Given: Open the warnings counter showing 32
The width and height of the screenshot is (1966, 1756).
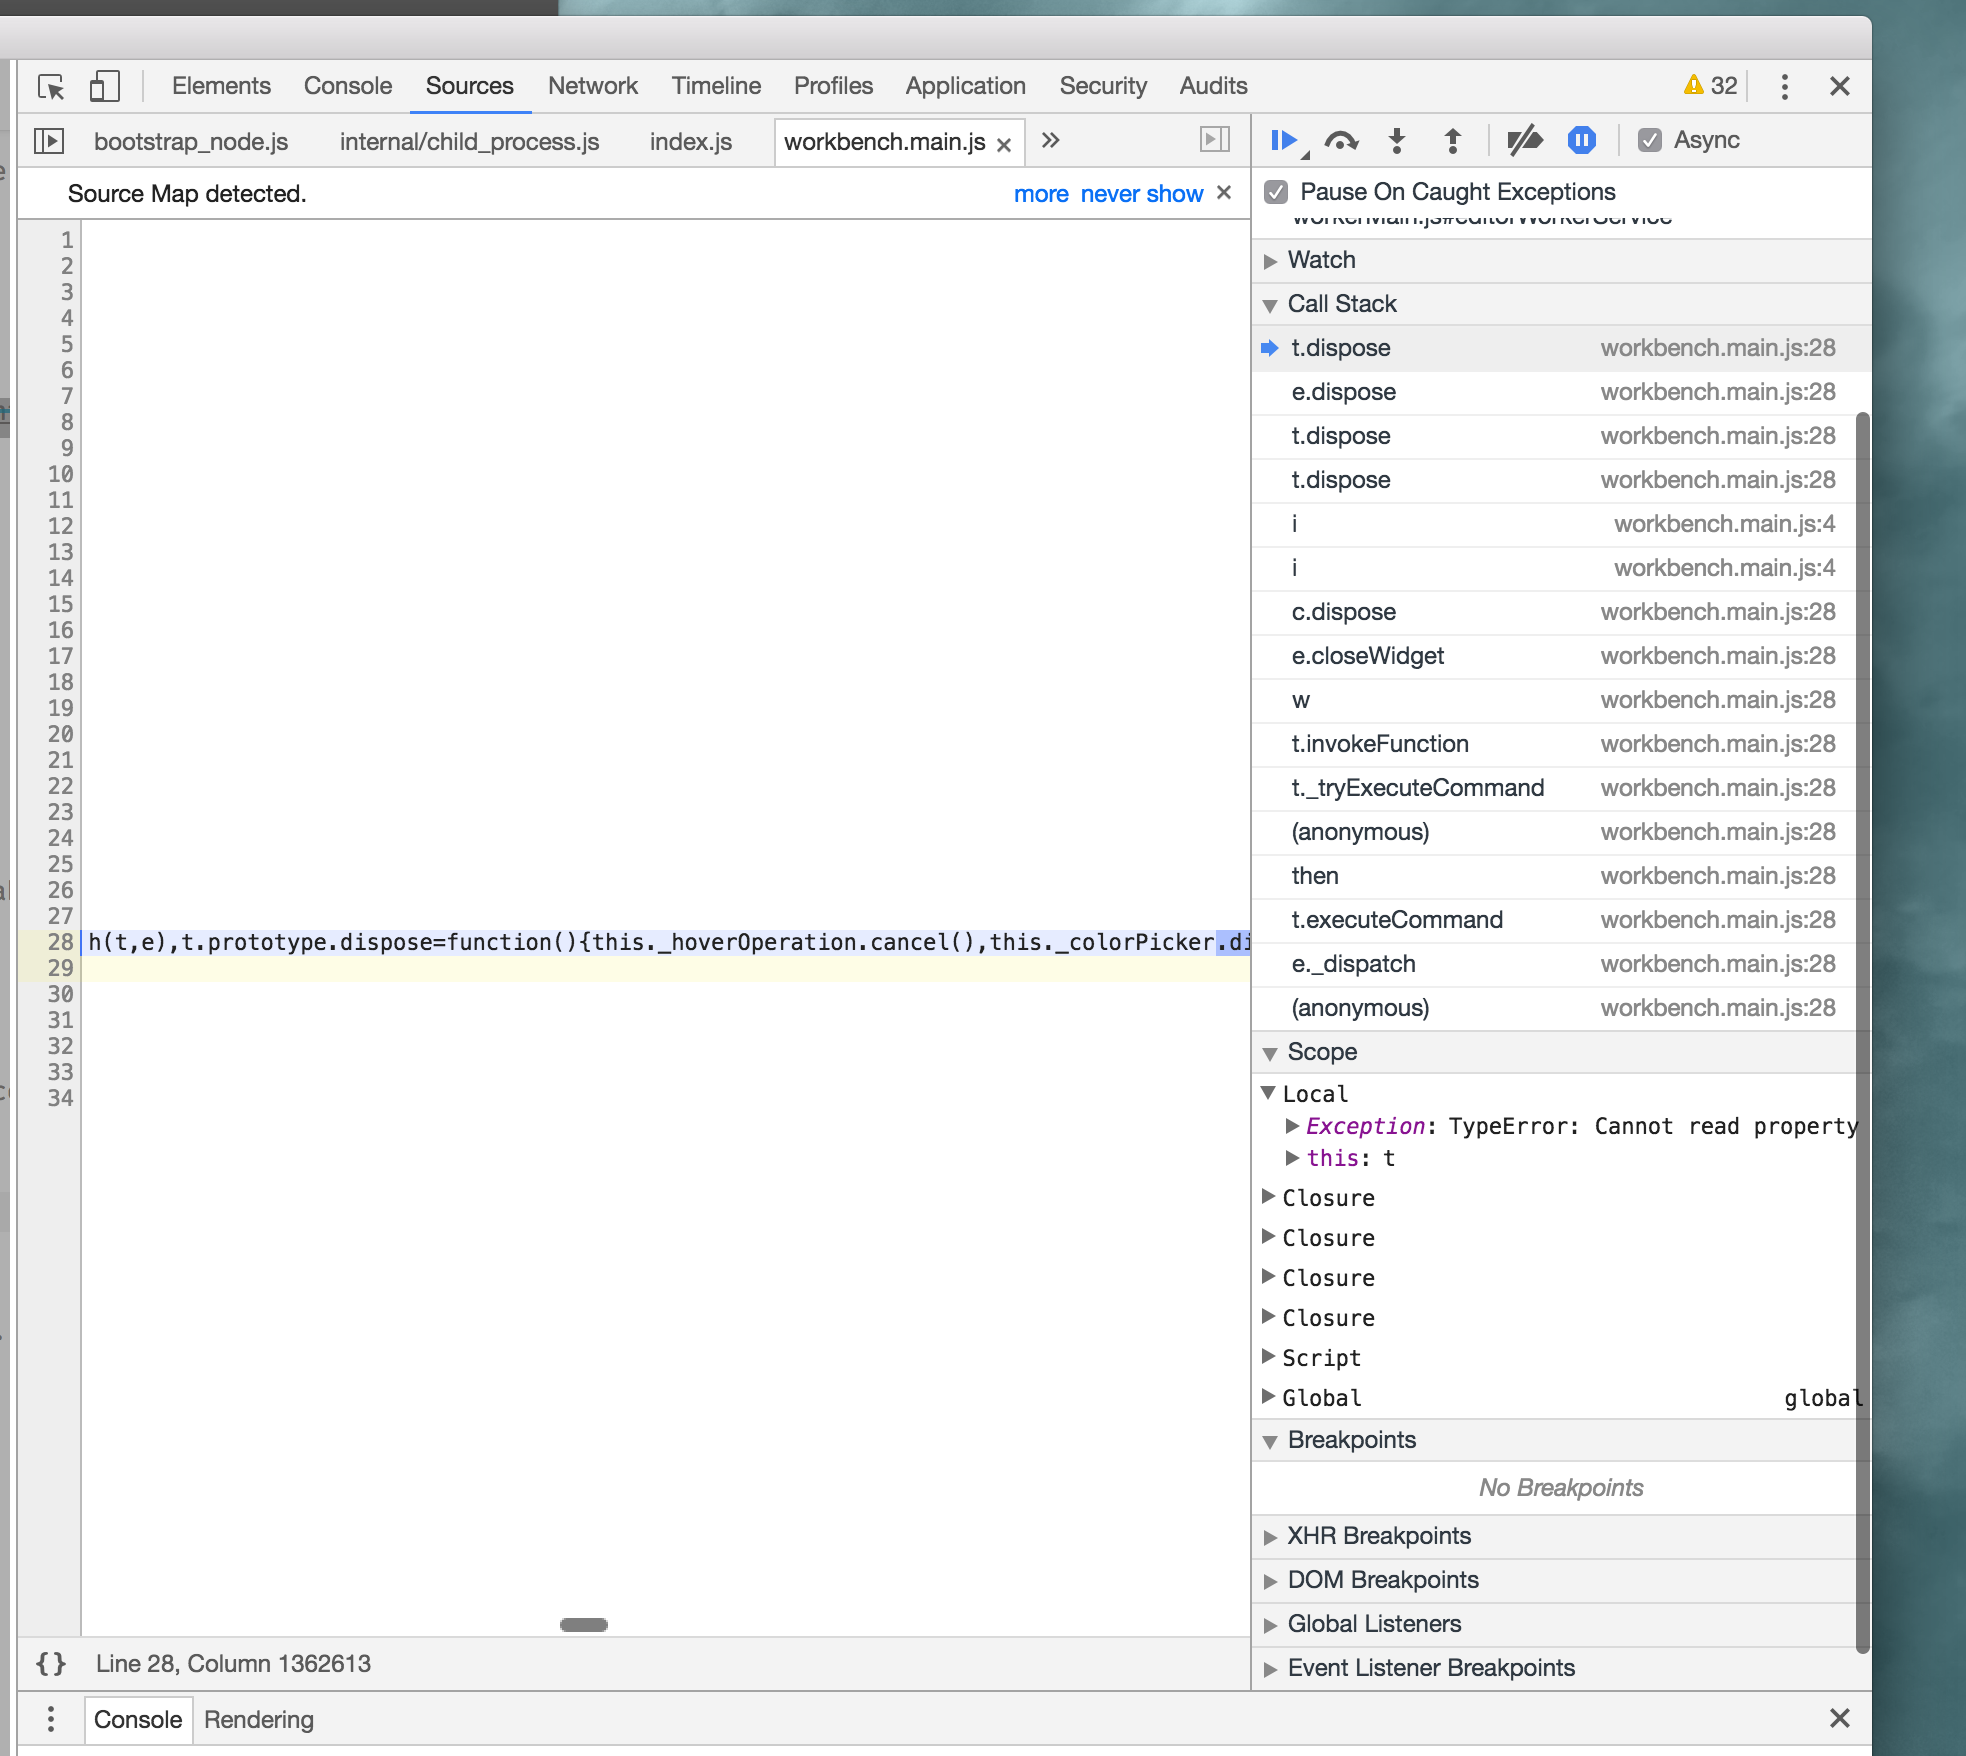Looking at the screenshot, I should click(1710, 85).
